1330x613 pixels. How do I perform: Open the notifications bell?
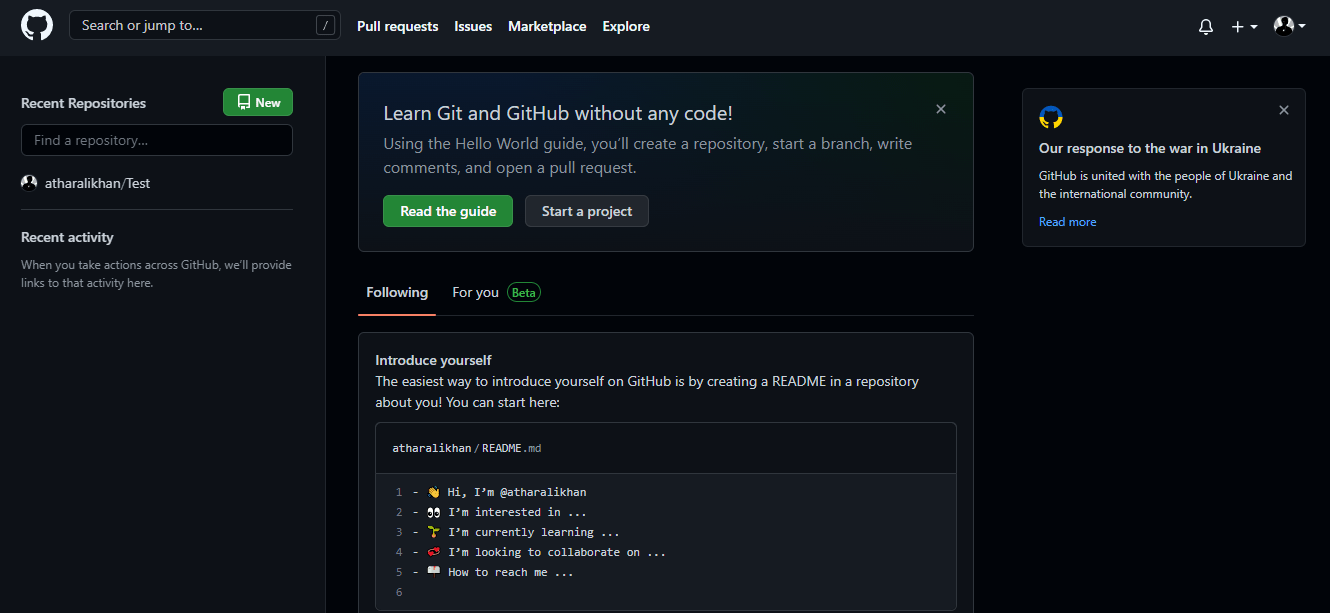click(x=1205, y=27)
